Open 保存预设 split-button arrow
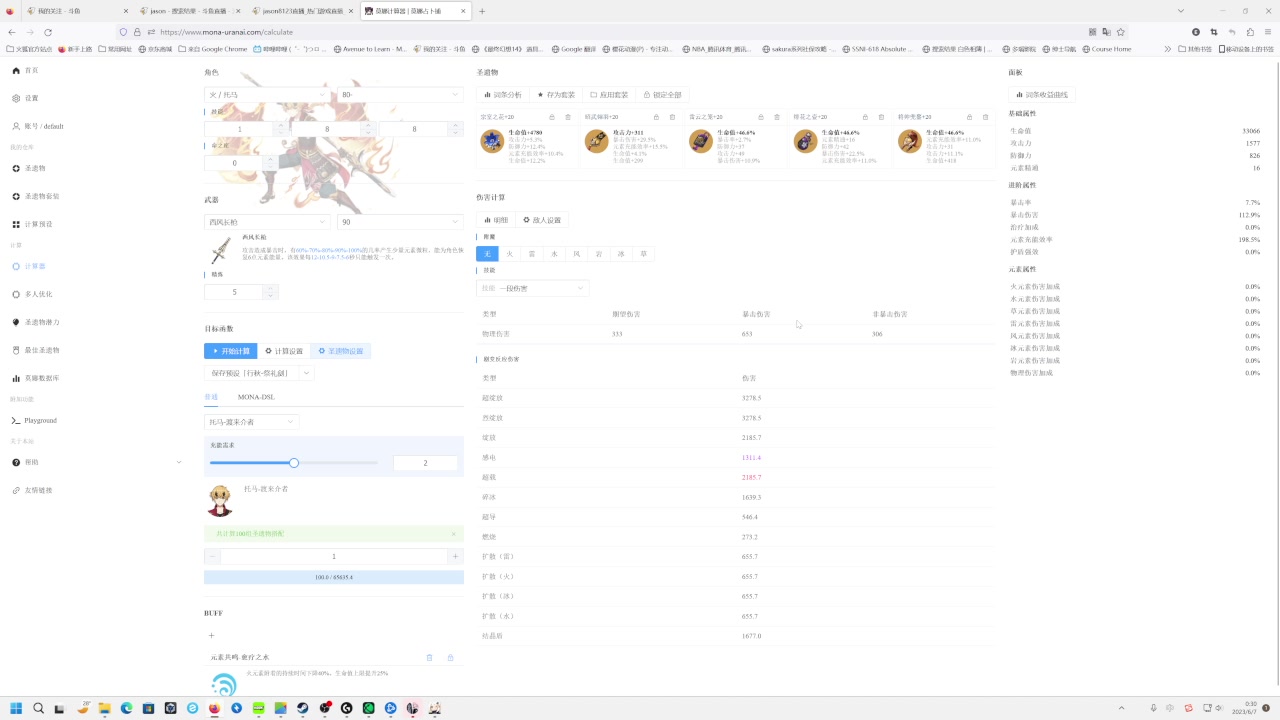 pos(306,373)
